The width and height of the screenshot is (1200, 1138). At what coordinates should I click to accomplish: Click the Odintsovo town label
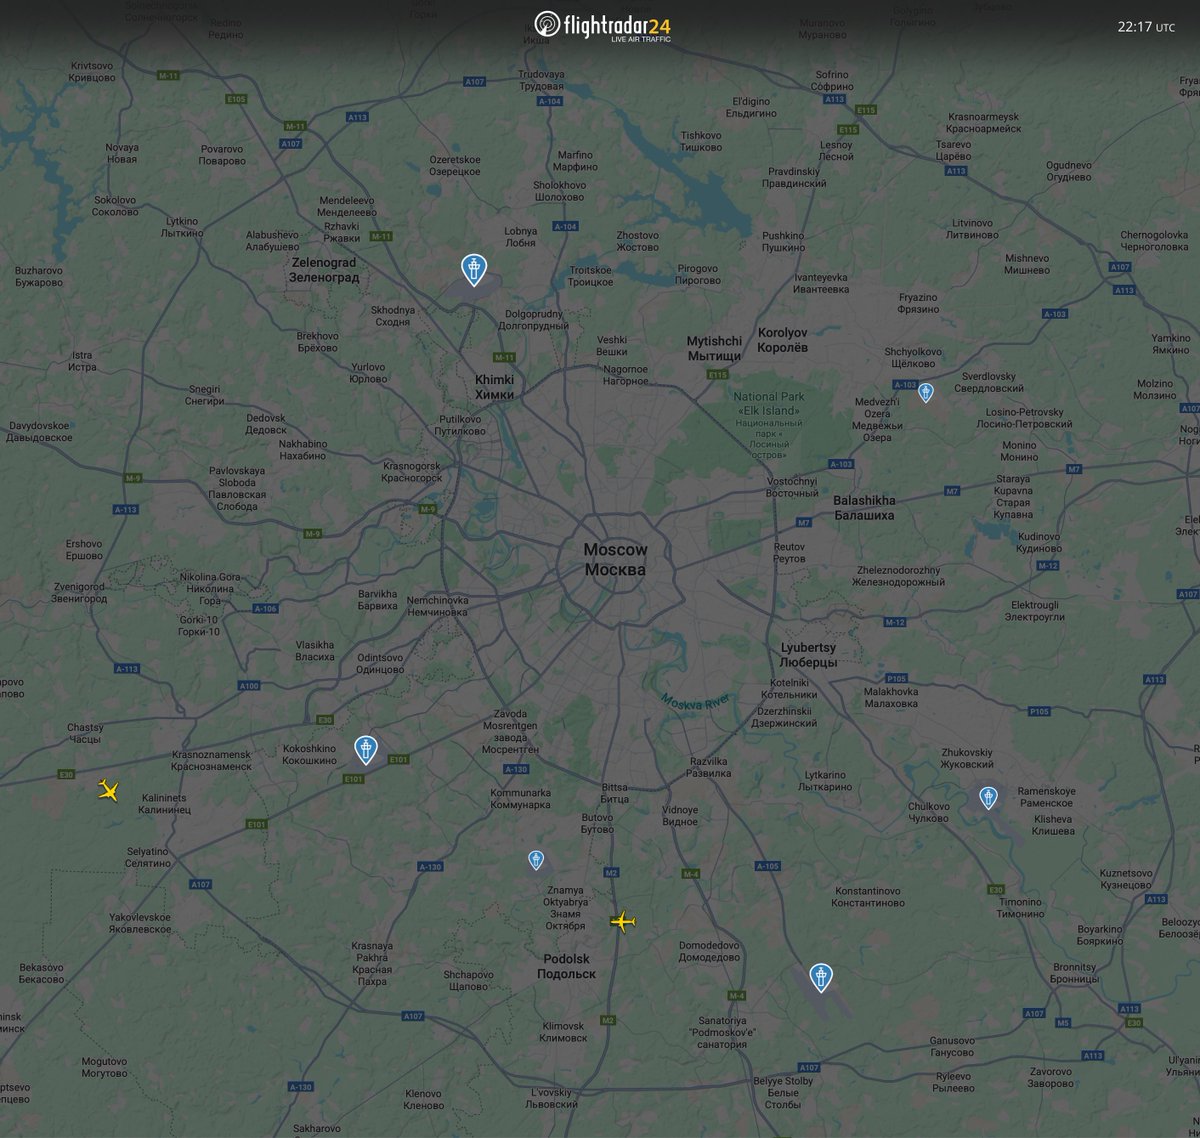coord(380,663)
